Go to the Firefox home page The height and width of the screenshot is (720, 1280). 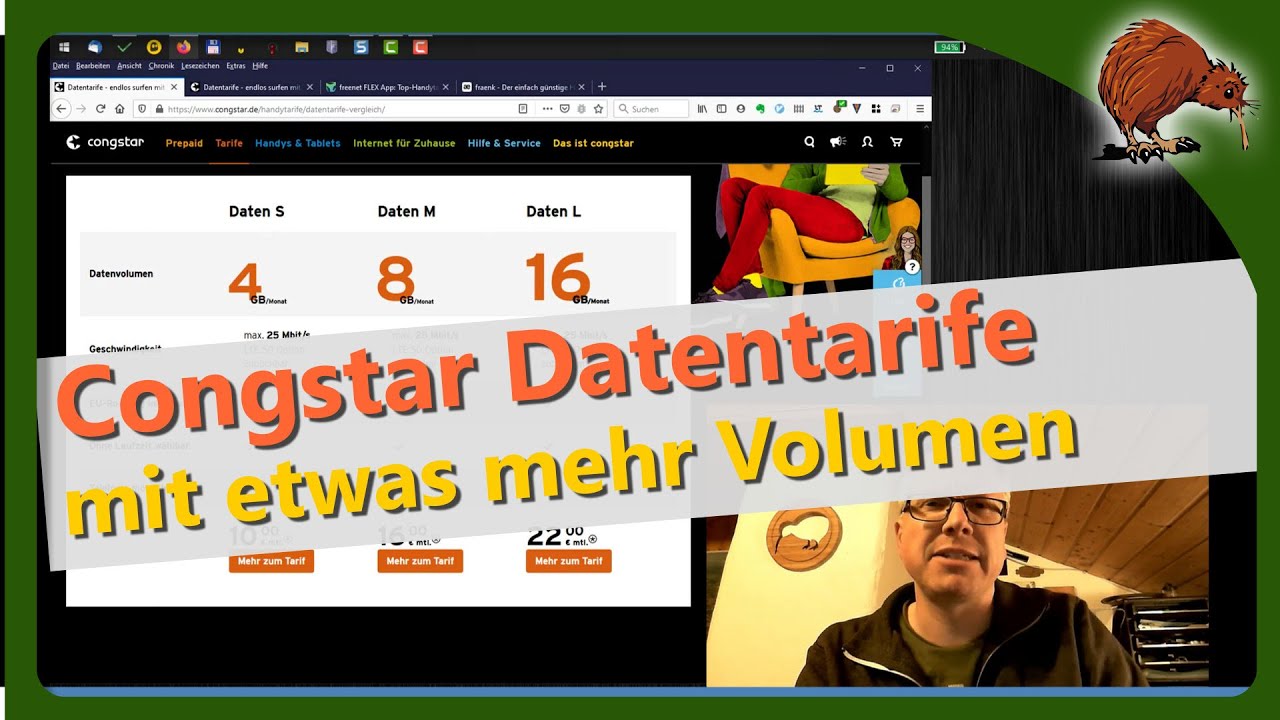pyautogui.click(x=119, y=108)
